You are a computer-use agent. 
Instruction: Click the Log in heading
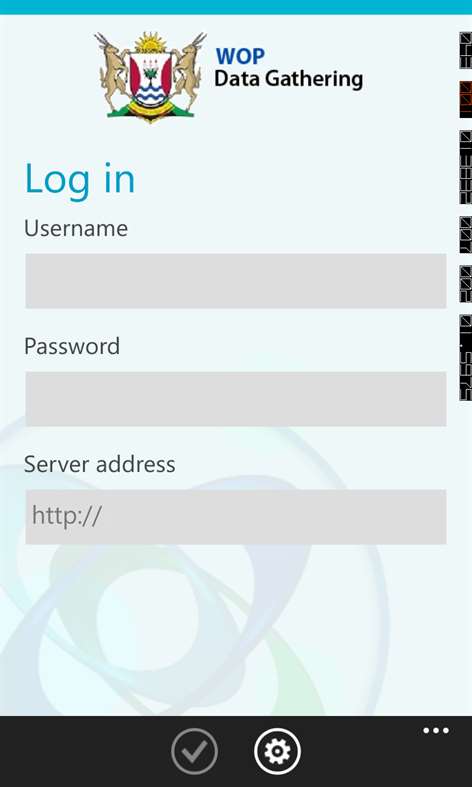[80, 179]
